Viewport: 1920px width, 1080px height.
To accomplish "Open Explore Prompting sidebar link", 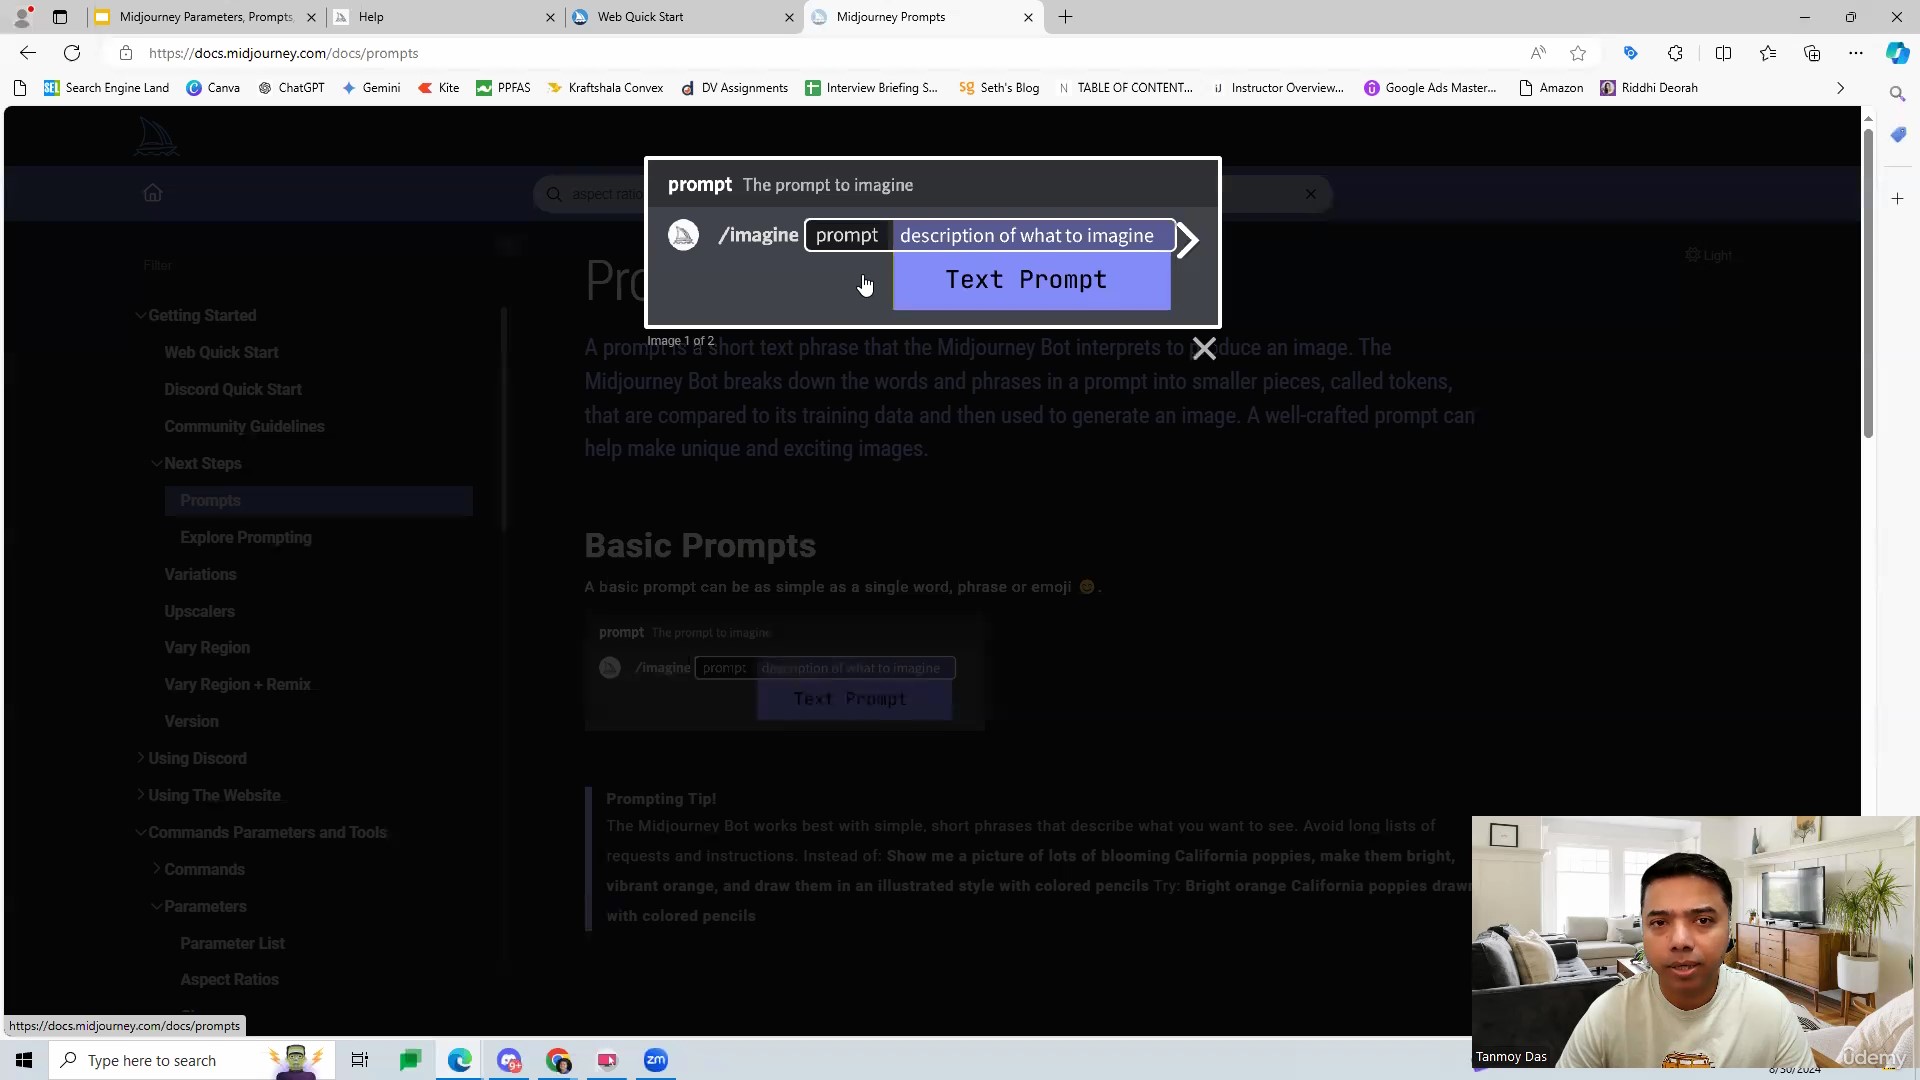I will [246, 537].
